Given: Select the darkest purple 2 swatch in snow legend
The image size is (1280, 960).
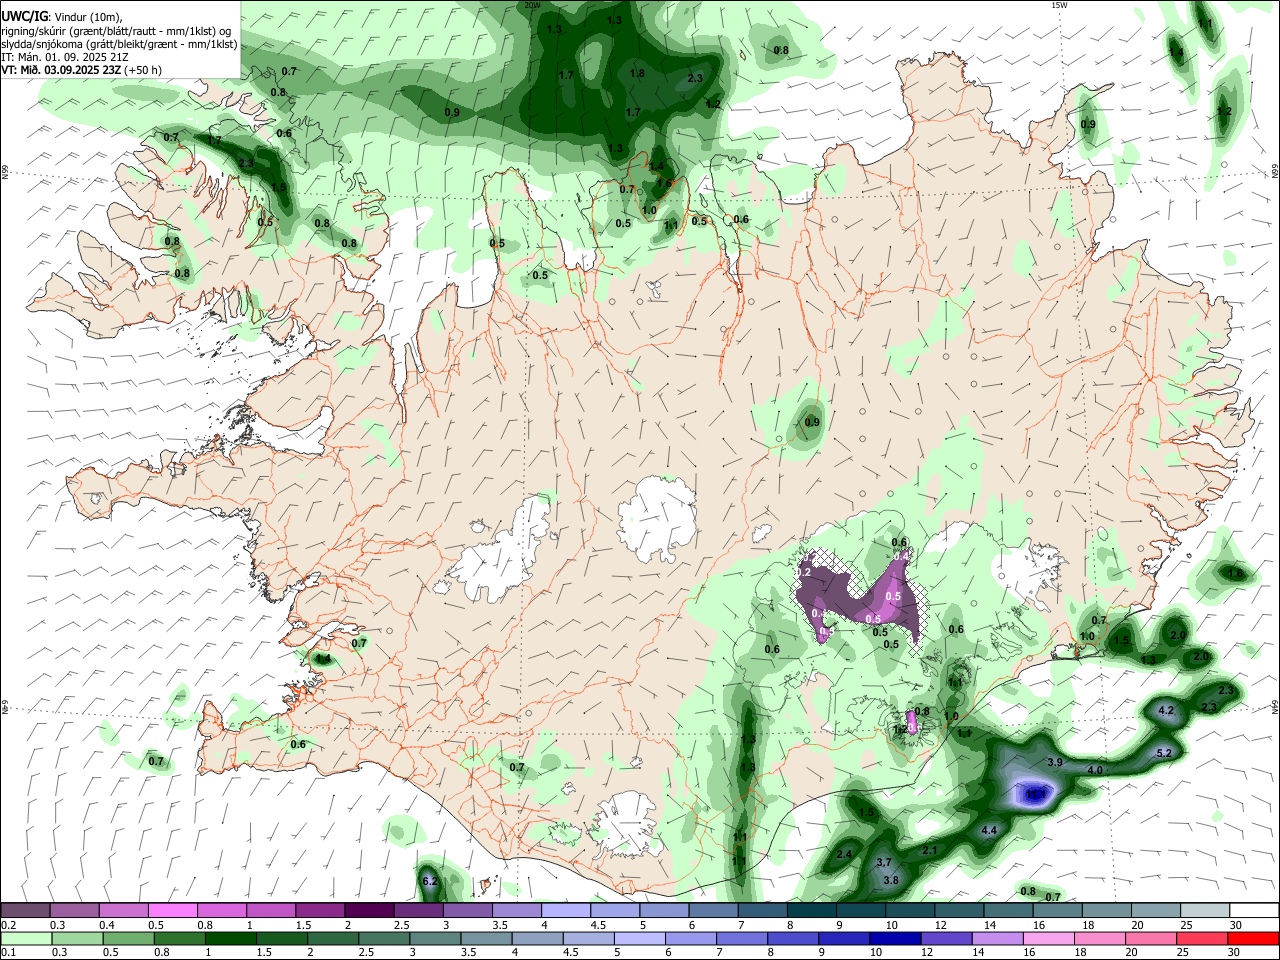Looking at the screenshot, I should click(x=369, y=911).
